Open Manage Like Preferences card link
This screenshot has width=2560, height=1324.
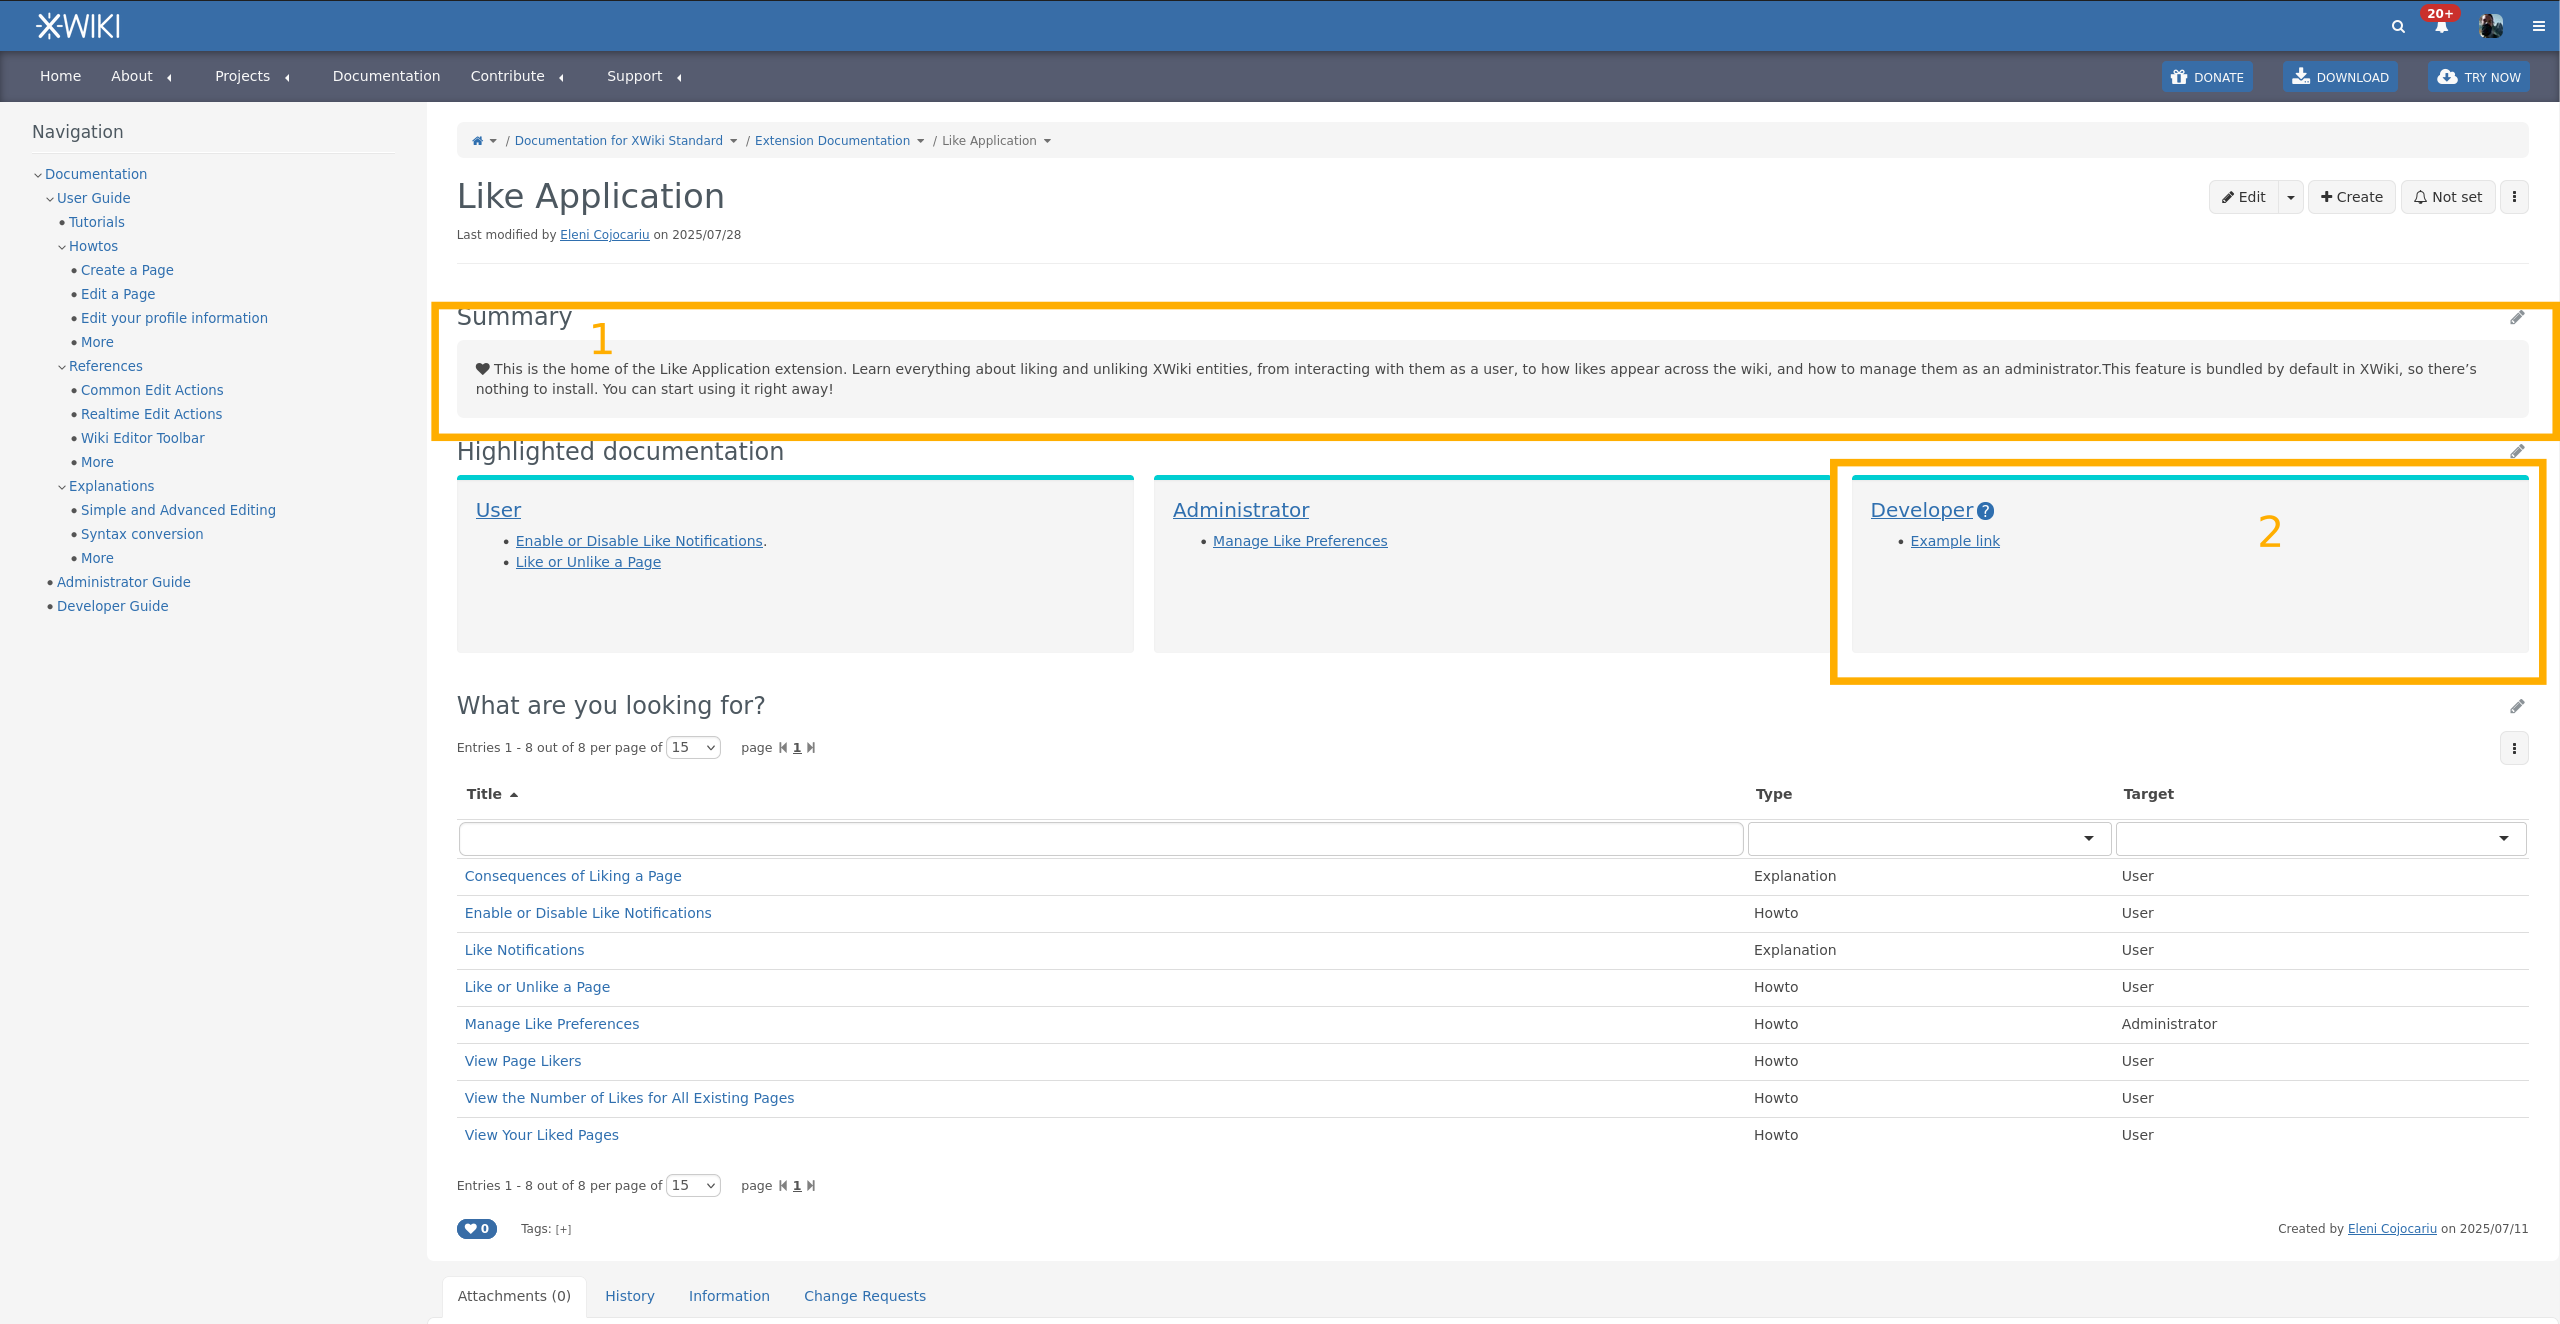pos(1300,541)
